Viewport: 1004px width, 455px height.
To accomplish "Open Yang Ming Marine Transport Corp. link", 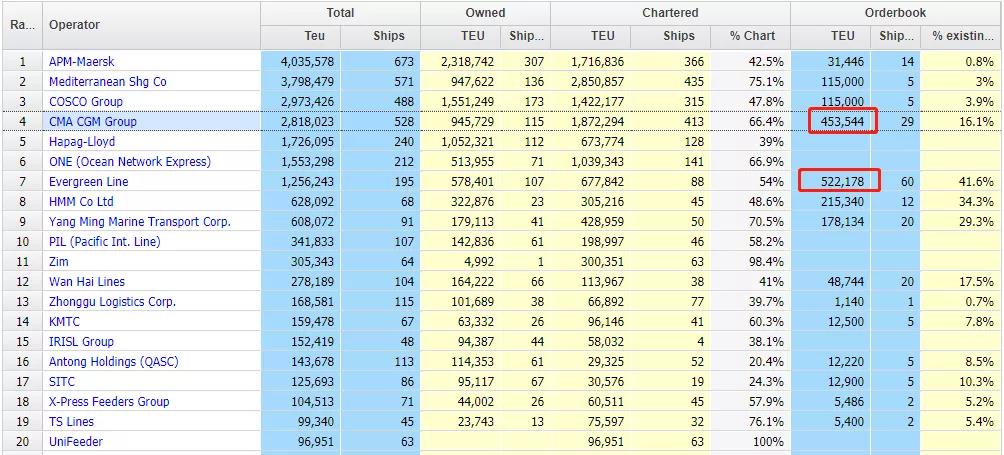I will [x=140, y=221].
